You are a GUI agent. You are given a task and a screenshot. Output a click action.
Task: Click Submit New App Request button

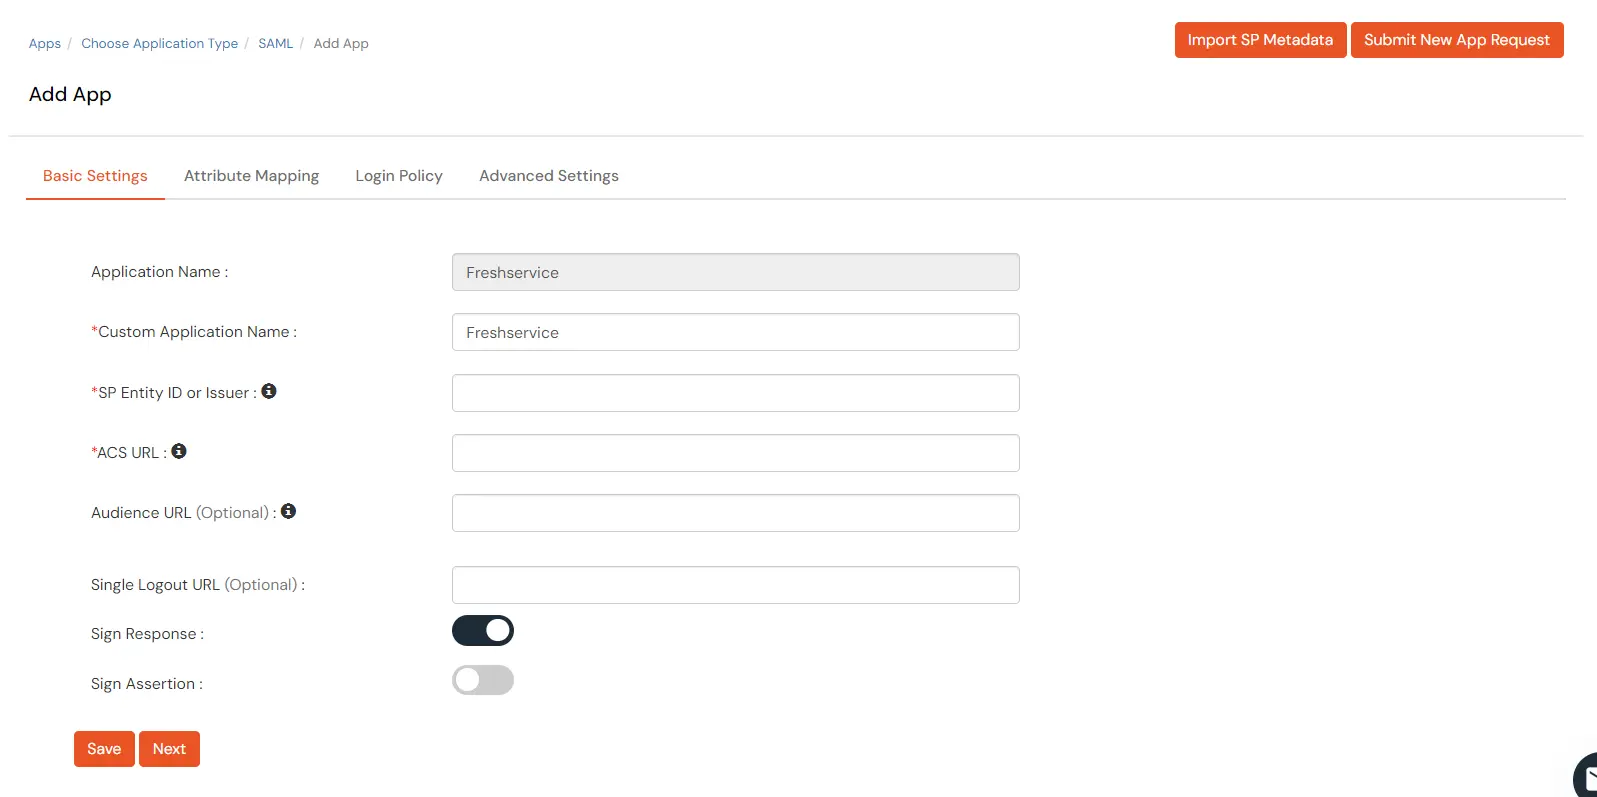click(1457, 40)
